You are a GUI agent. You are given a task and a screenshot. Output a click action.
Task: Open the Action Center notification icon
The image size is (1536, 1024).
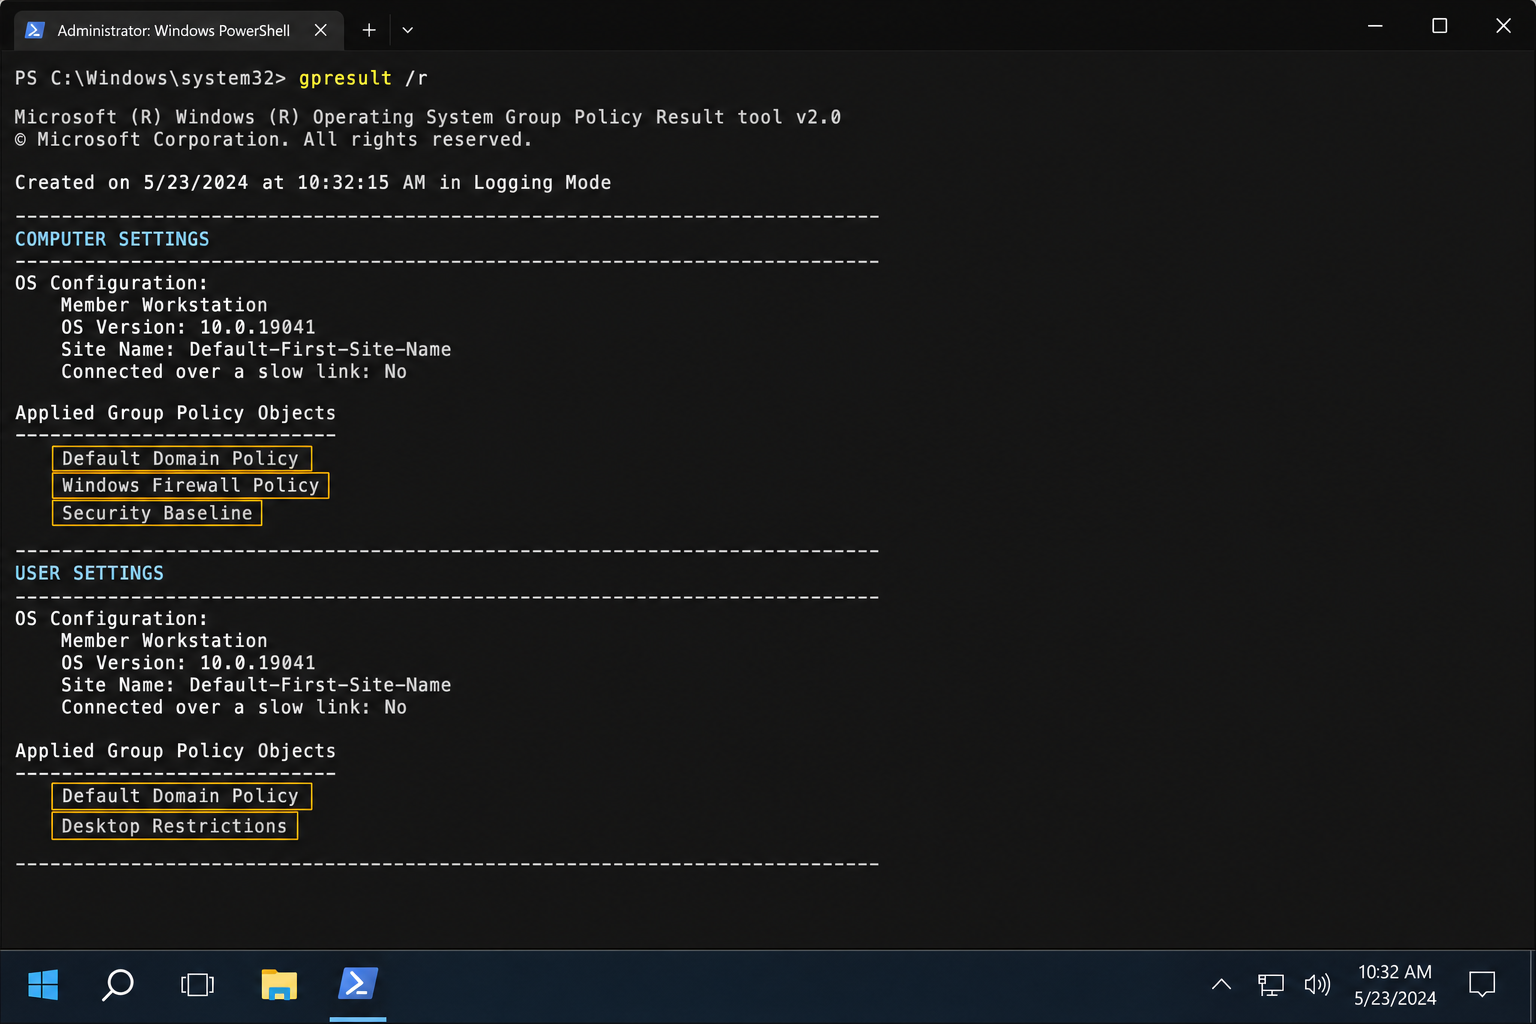1482,984
